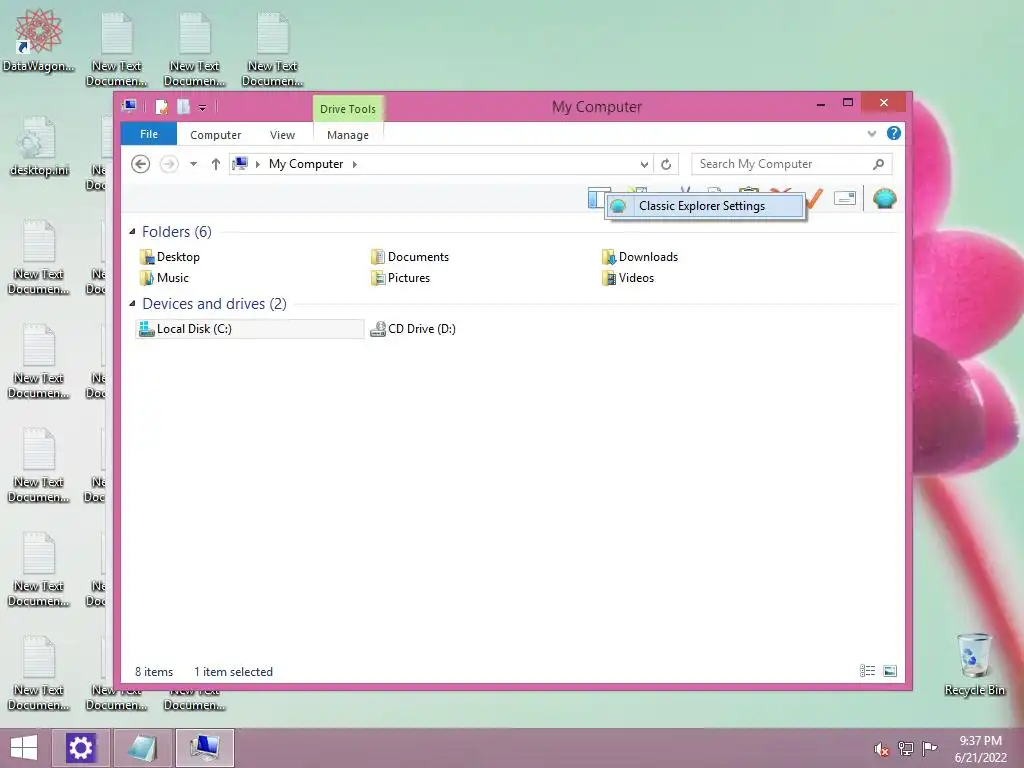The height and width of the screenshot is (768, 1024).
Task: Click the orange checkmark Properties toolbar icon
Action: pyautogui.click(x=814, y=198)
